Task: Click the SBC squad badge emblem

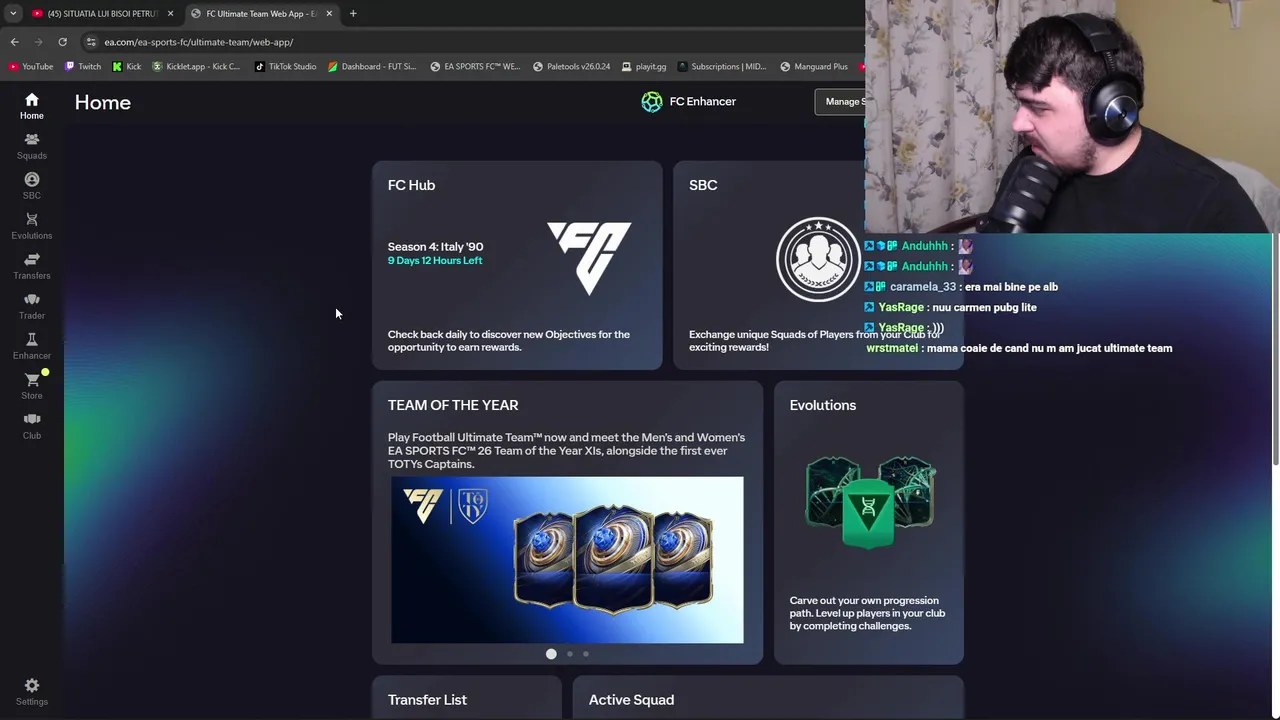Action: tap(818, 259)
